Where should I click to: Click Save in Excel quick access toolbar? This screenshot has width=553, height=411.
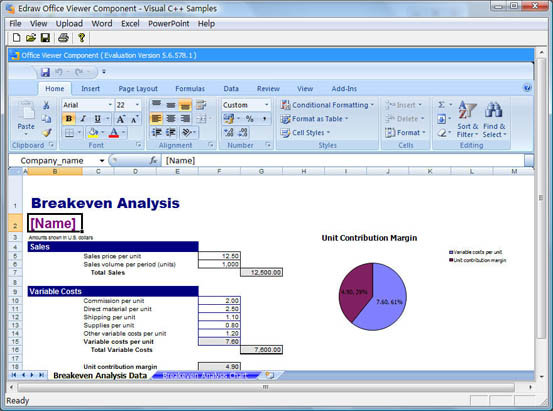(45, 72)
